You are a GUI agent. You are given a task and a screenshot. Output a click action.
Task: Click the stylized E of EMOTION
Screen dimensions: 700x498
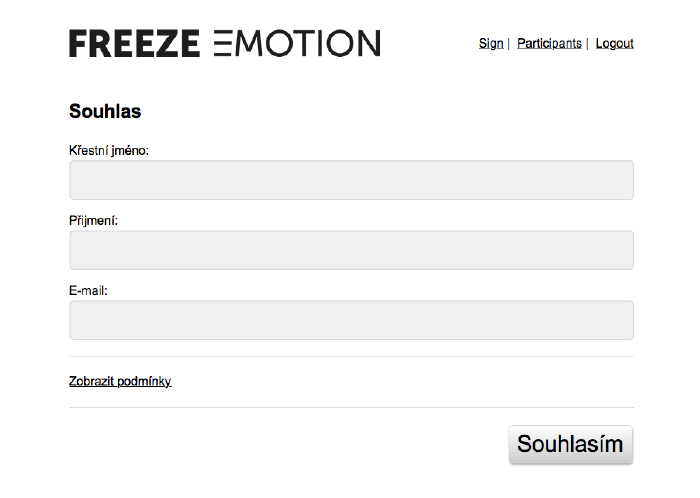(222, 43)
